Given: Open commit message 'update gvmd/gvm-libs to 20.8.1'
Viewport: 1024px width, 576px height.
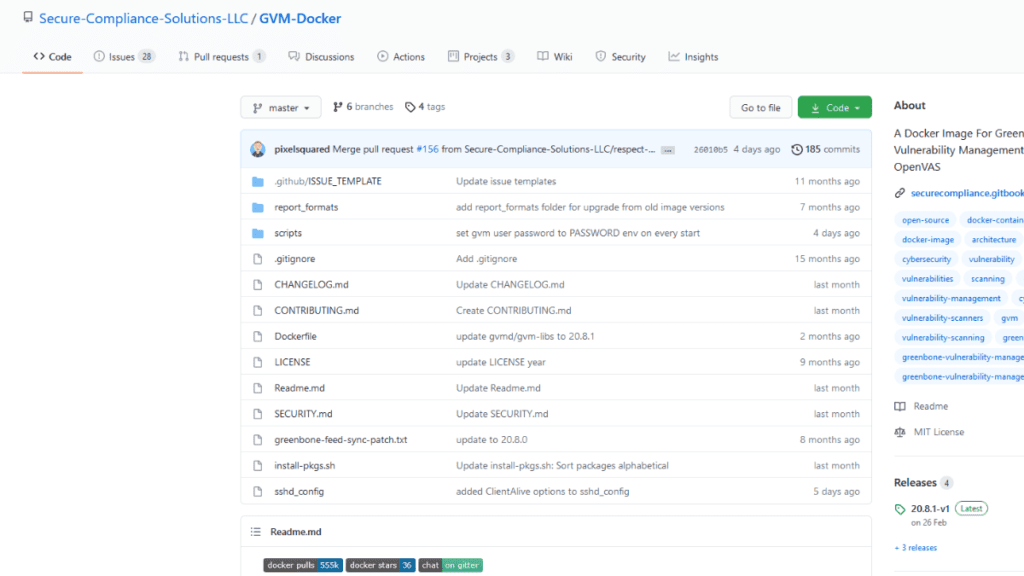Looking at the screenshot, I should point(525,336).
